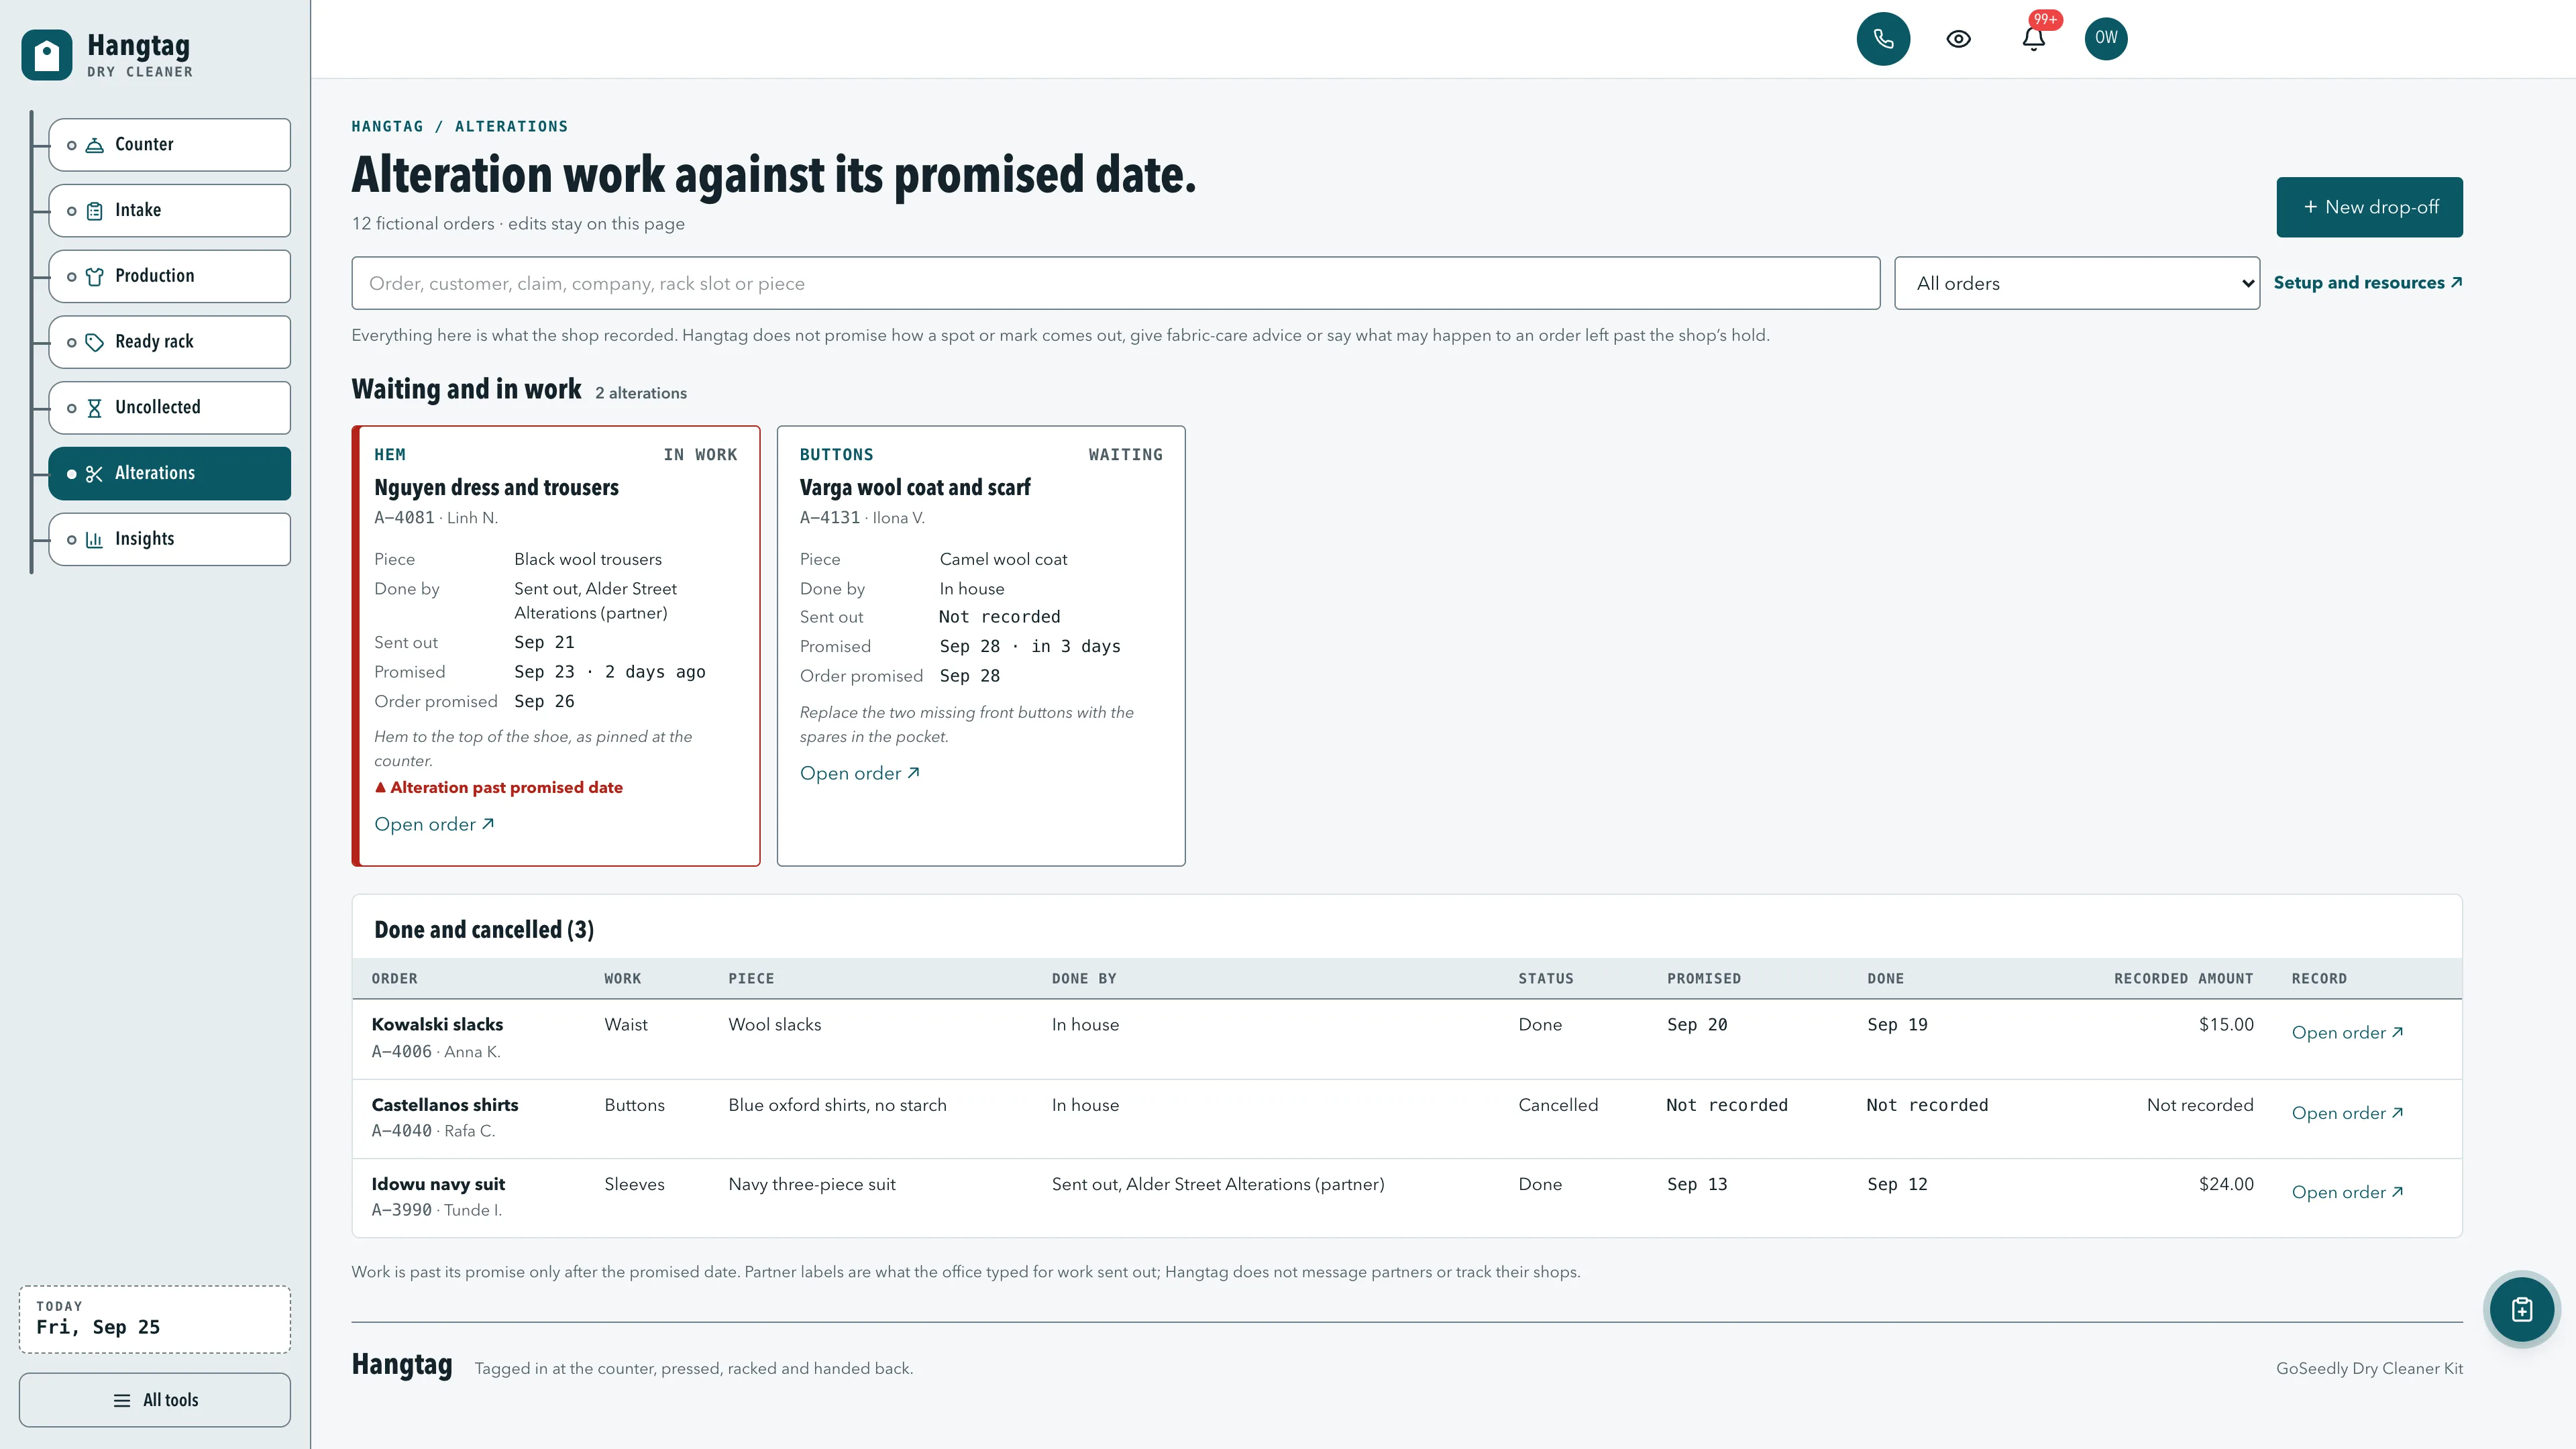Click the Hangtag footer logo text
This screenshot has height=1449, width=2576.
pos(402,1365)
